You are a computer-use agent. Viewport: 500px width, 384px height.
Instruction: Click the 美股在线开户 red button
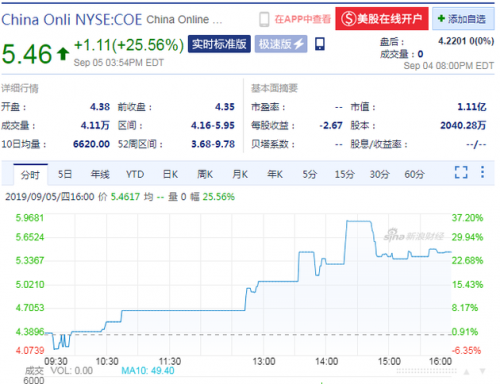coord(382,19)
